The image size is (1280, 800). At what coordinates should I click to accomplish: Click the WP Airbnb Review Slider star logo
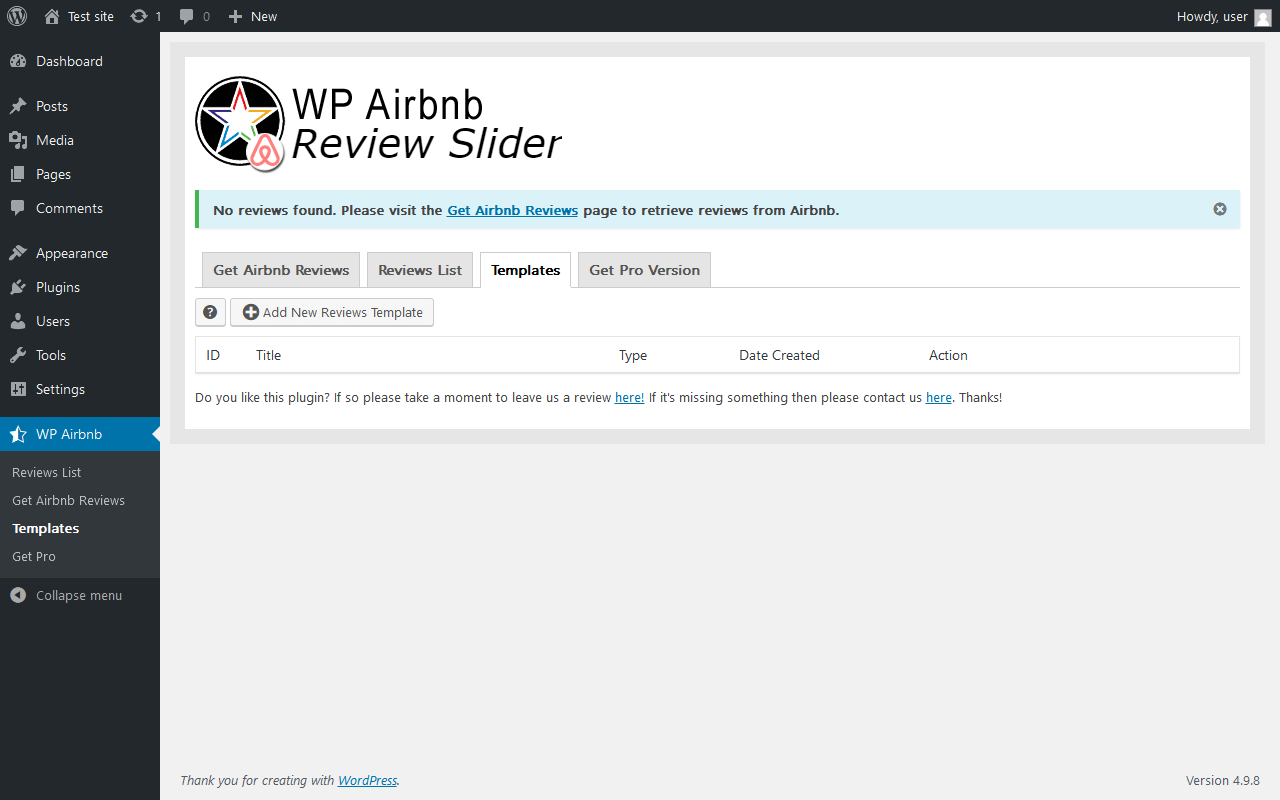click(x=240, y=123)
